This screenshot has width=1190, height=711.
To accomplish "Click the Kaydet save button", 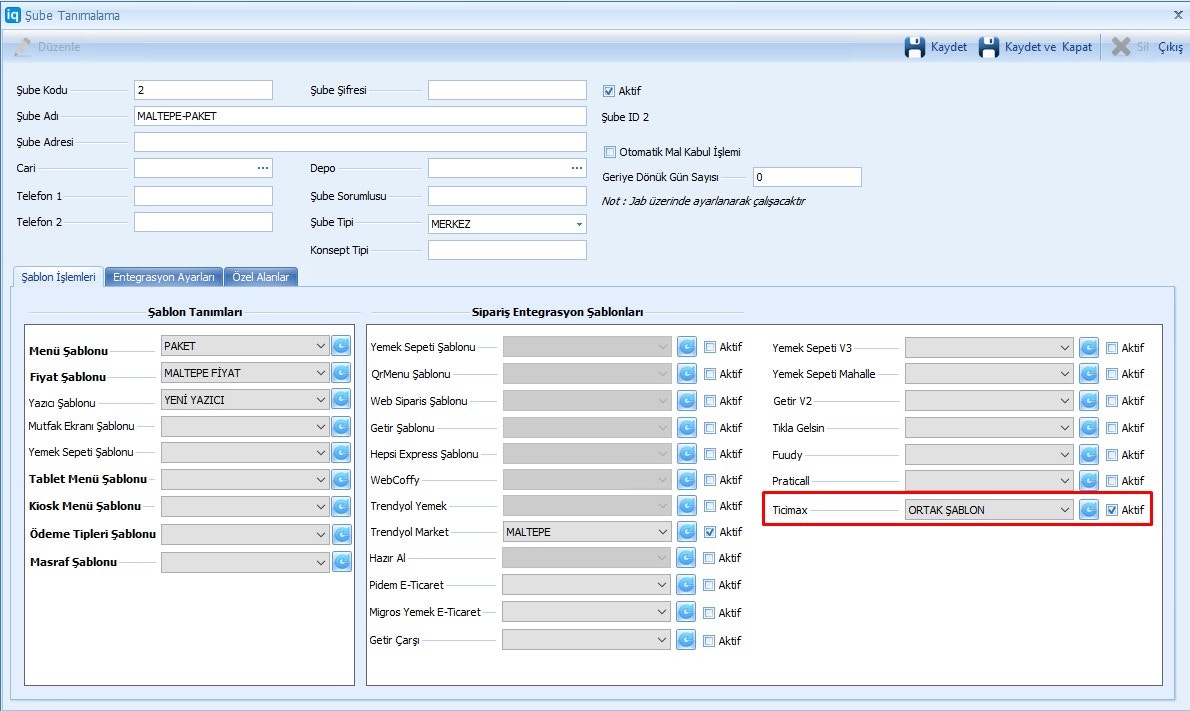I will pos(936,47).
